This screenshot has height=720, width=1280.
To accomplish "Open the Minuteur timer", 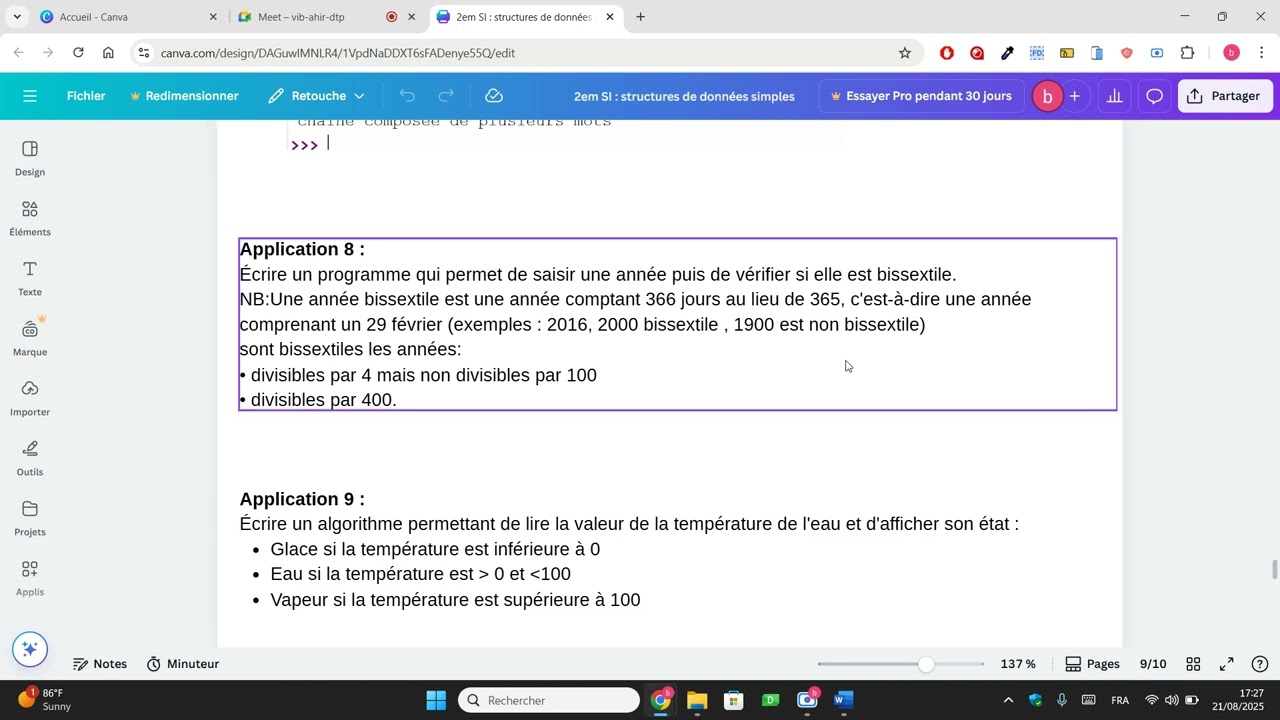I will click(183, 664).
